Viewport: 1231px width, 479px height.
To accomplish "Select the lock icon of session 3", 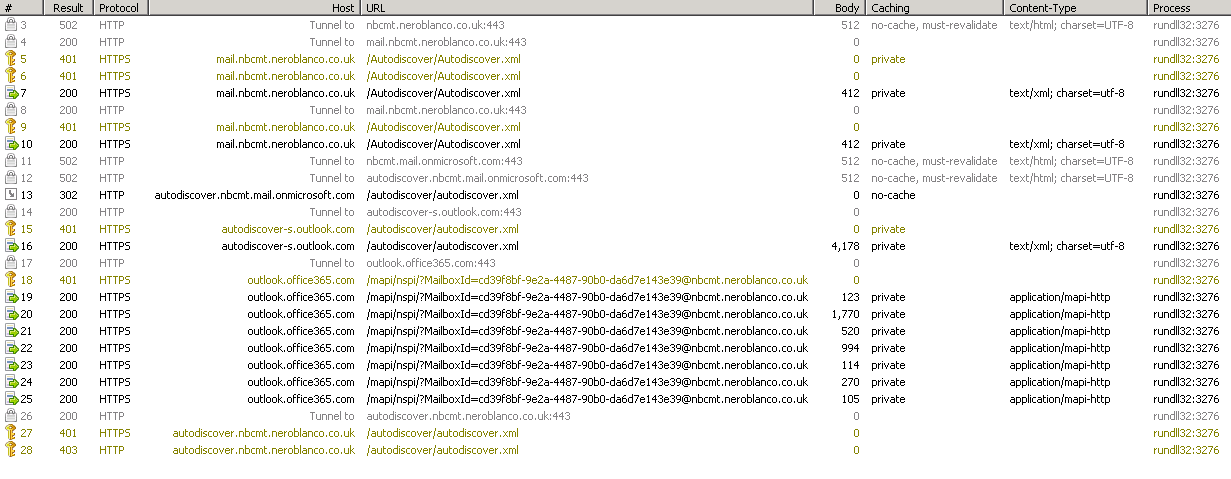I will coord(11,25).
